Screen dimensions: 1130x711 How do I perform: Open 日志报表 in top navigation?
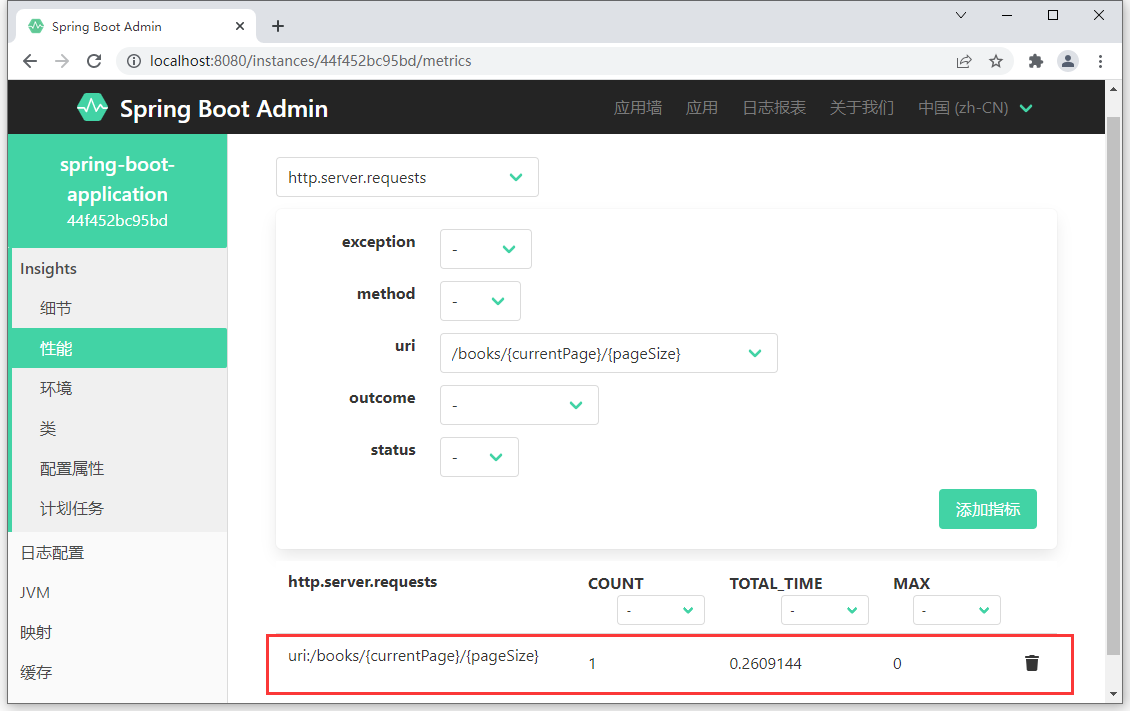(774, 108)
